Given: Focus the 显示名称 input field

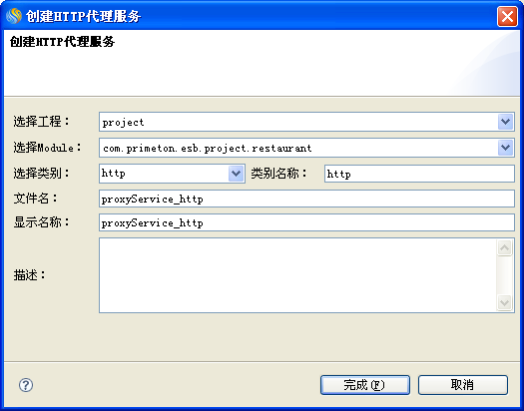Looking at the screenshot, I should (306, 223).
